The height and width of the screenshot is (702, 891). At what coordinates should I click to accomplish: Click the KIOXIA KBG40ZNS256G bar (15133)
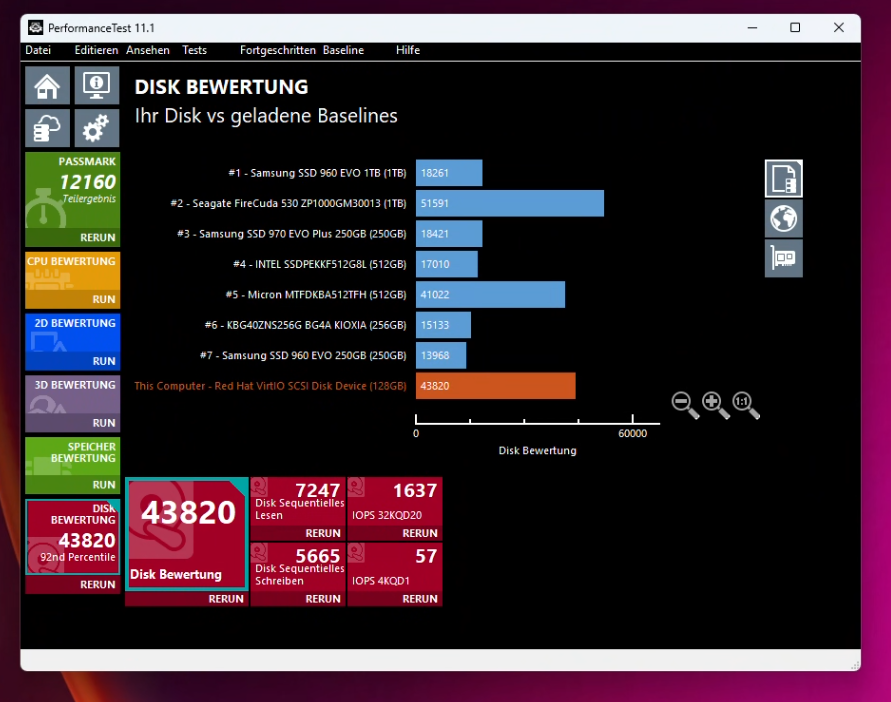(443, 325)
